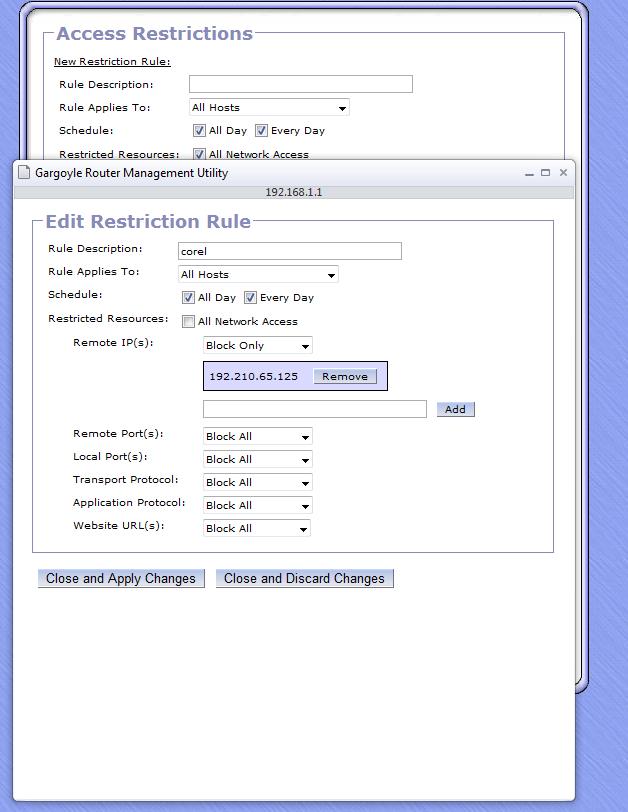628x812 pixels.
Task: Toggle All Day in Edit Restriction Rule
Action: pos(188,298)
